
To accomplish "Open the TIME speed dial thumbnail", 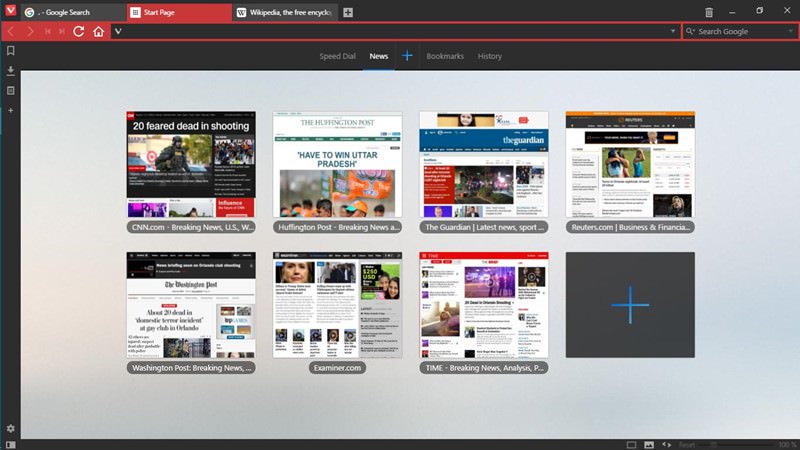I will [x=484, y=305].
